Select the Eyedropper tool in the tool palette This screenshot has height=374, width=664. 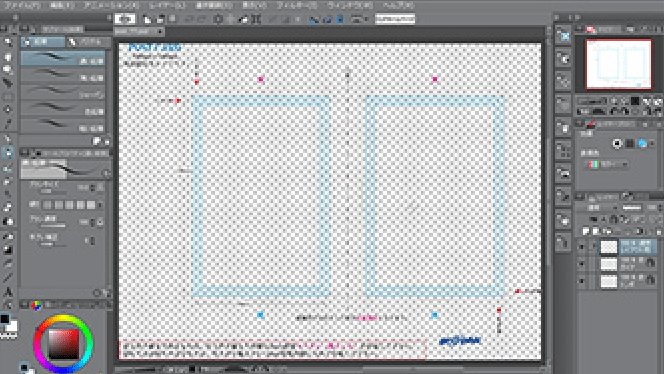click(x=8, y=124)
